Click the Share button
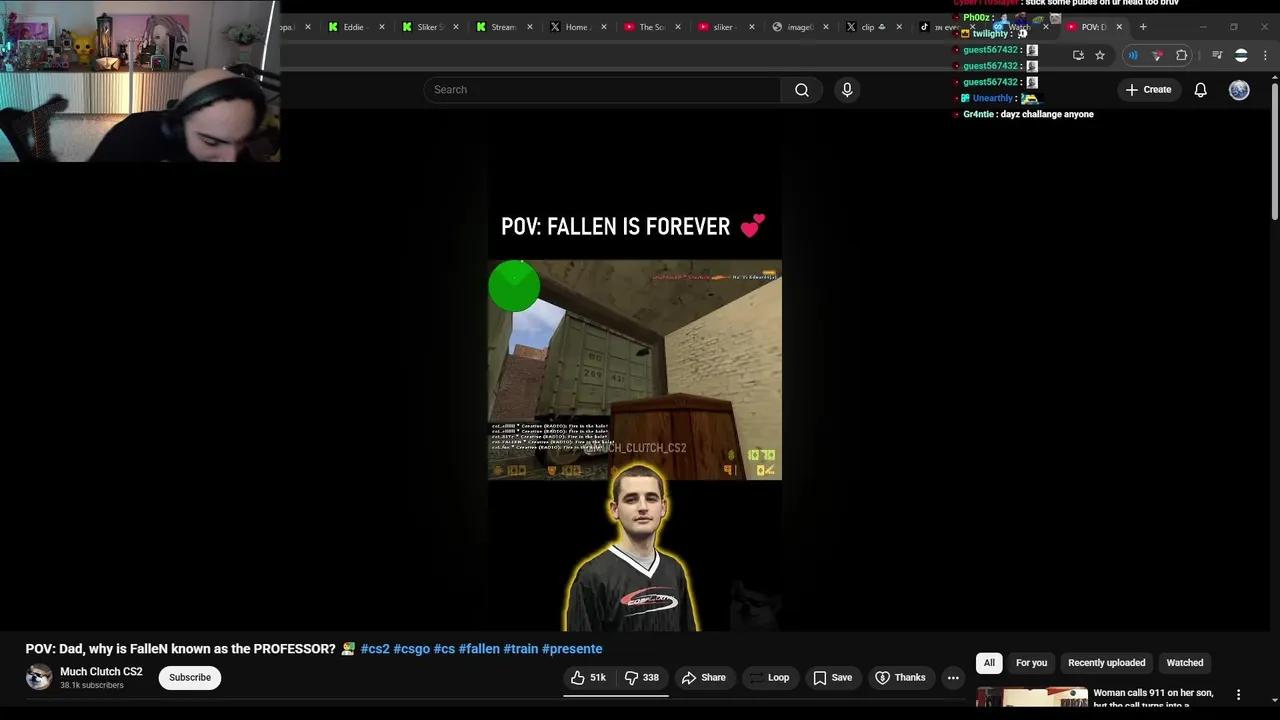This screenshot has height=720, width=1280. (704, 678)
